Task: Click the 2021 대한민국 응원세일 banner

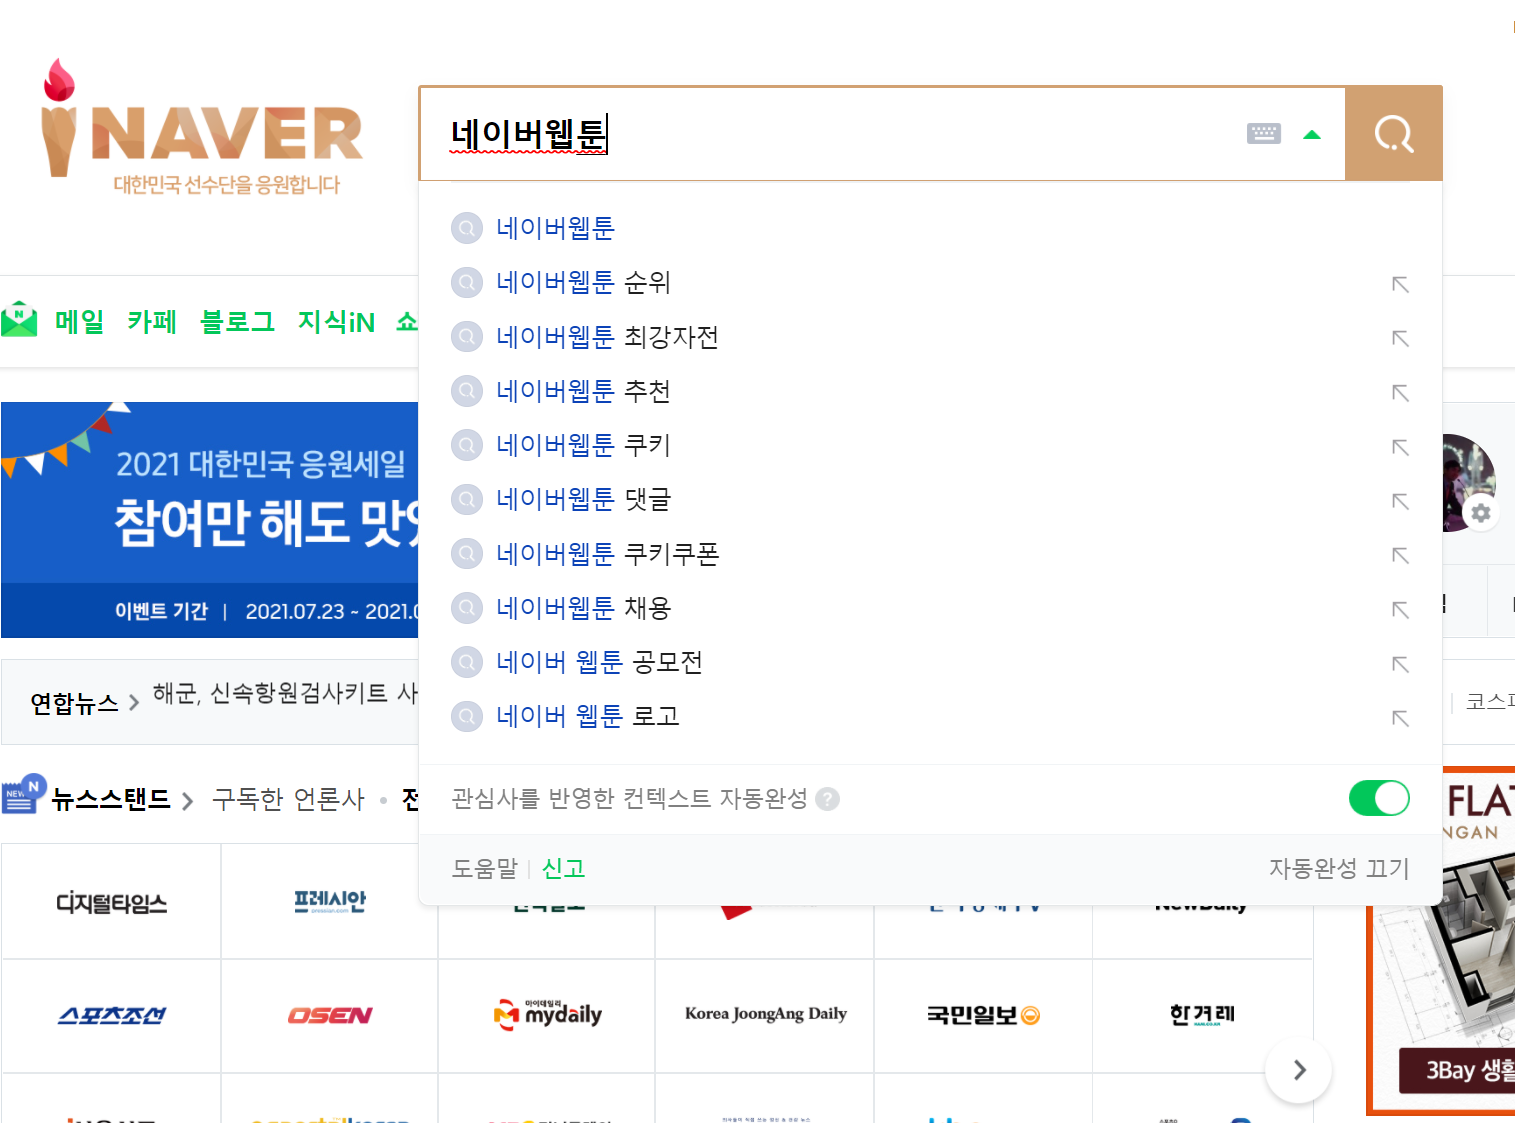Action: pyautogui.click(x=210, y=520)
